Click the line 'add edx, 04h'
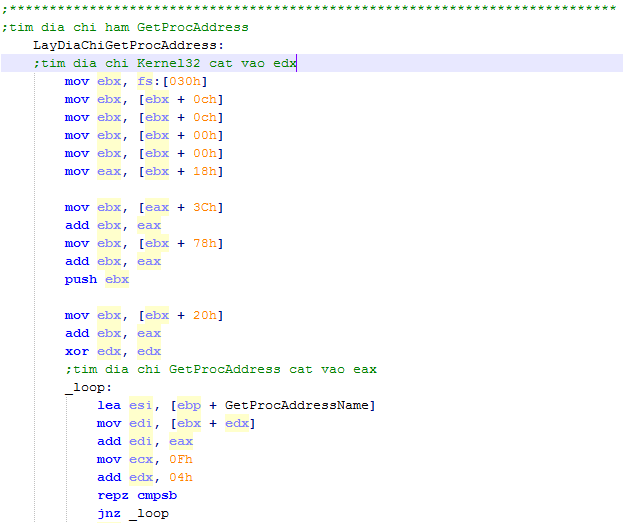 point(145,478)
